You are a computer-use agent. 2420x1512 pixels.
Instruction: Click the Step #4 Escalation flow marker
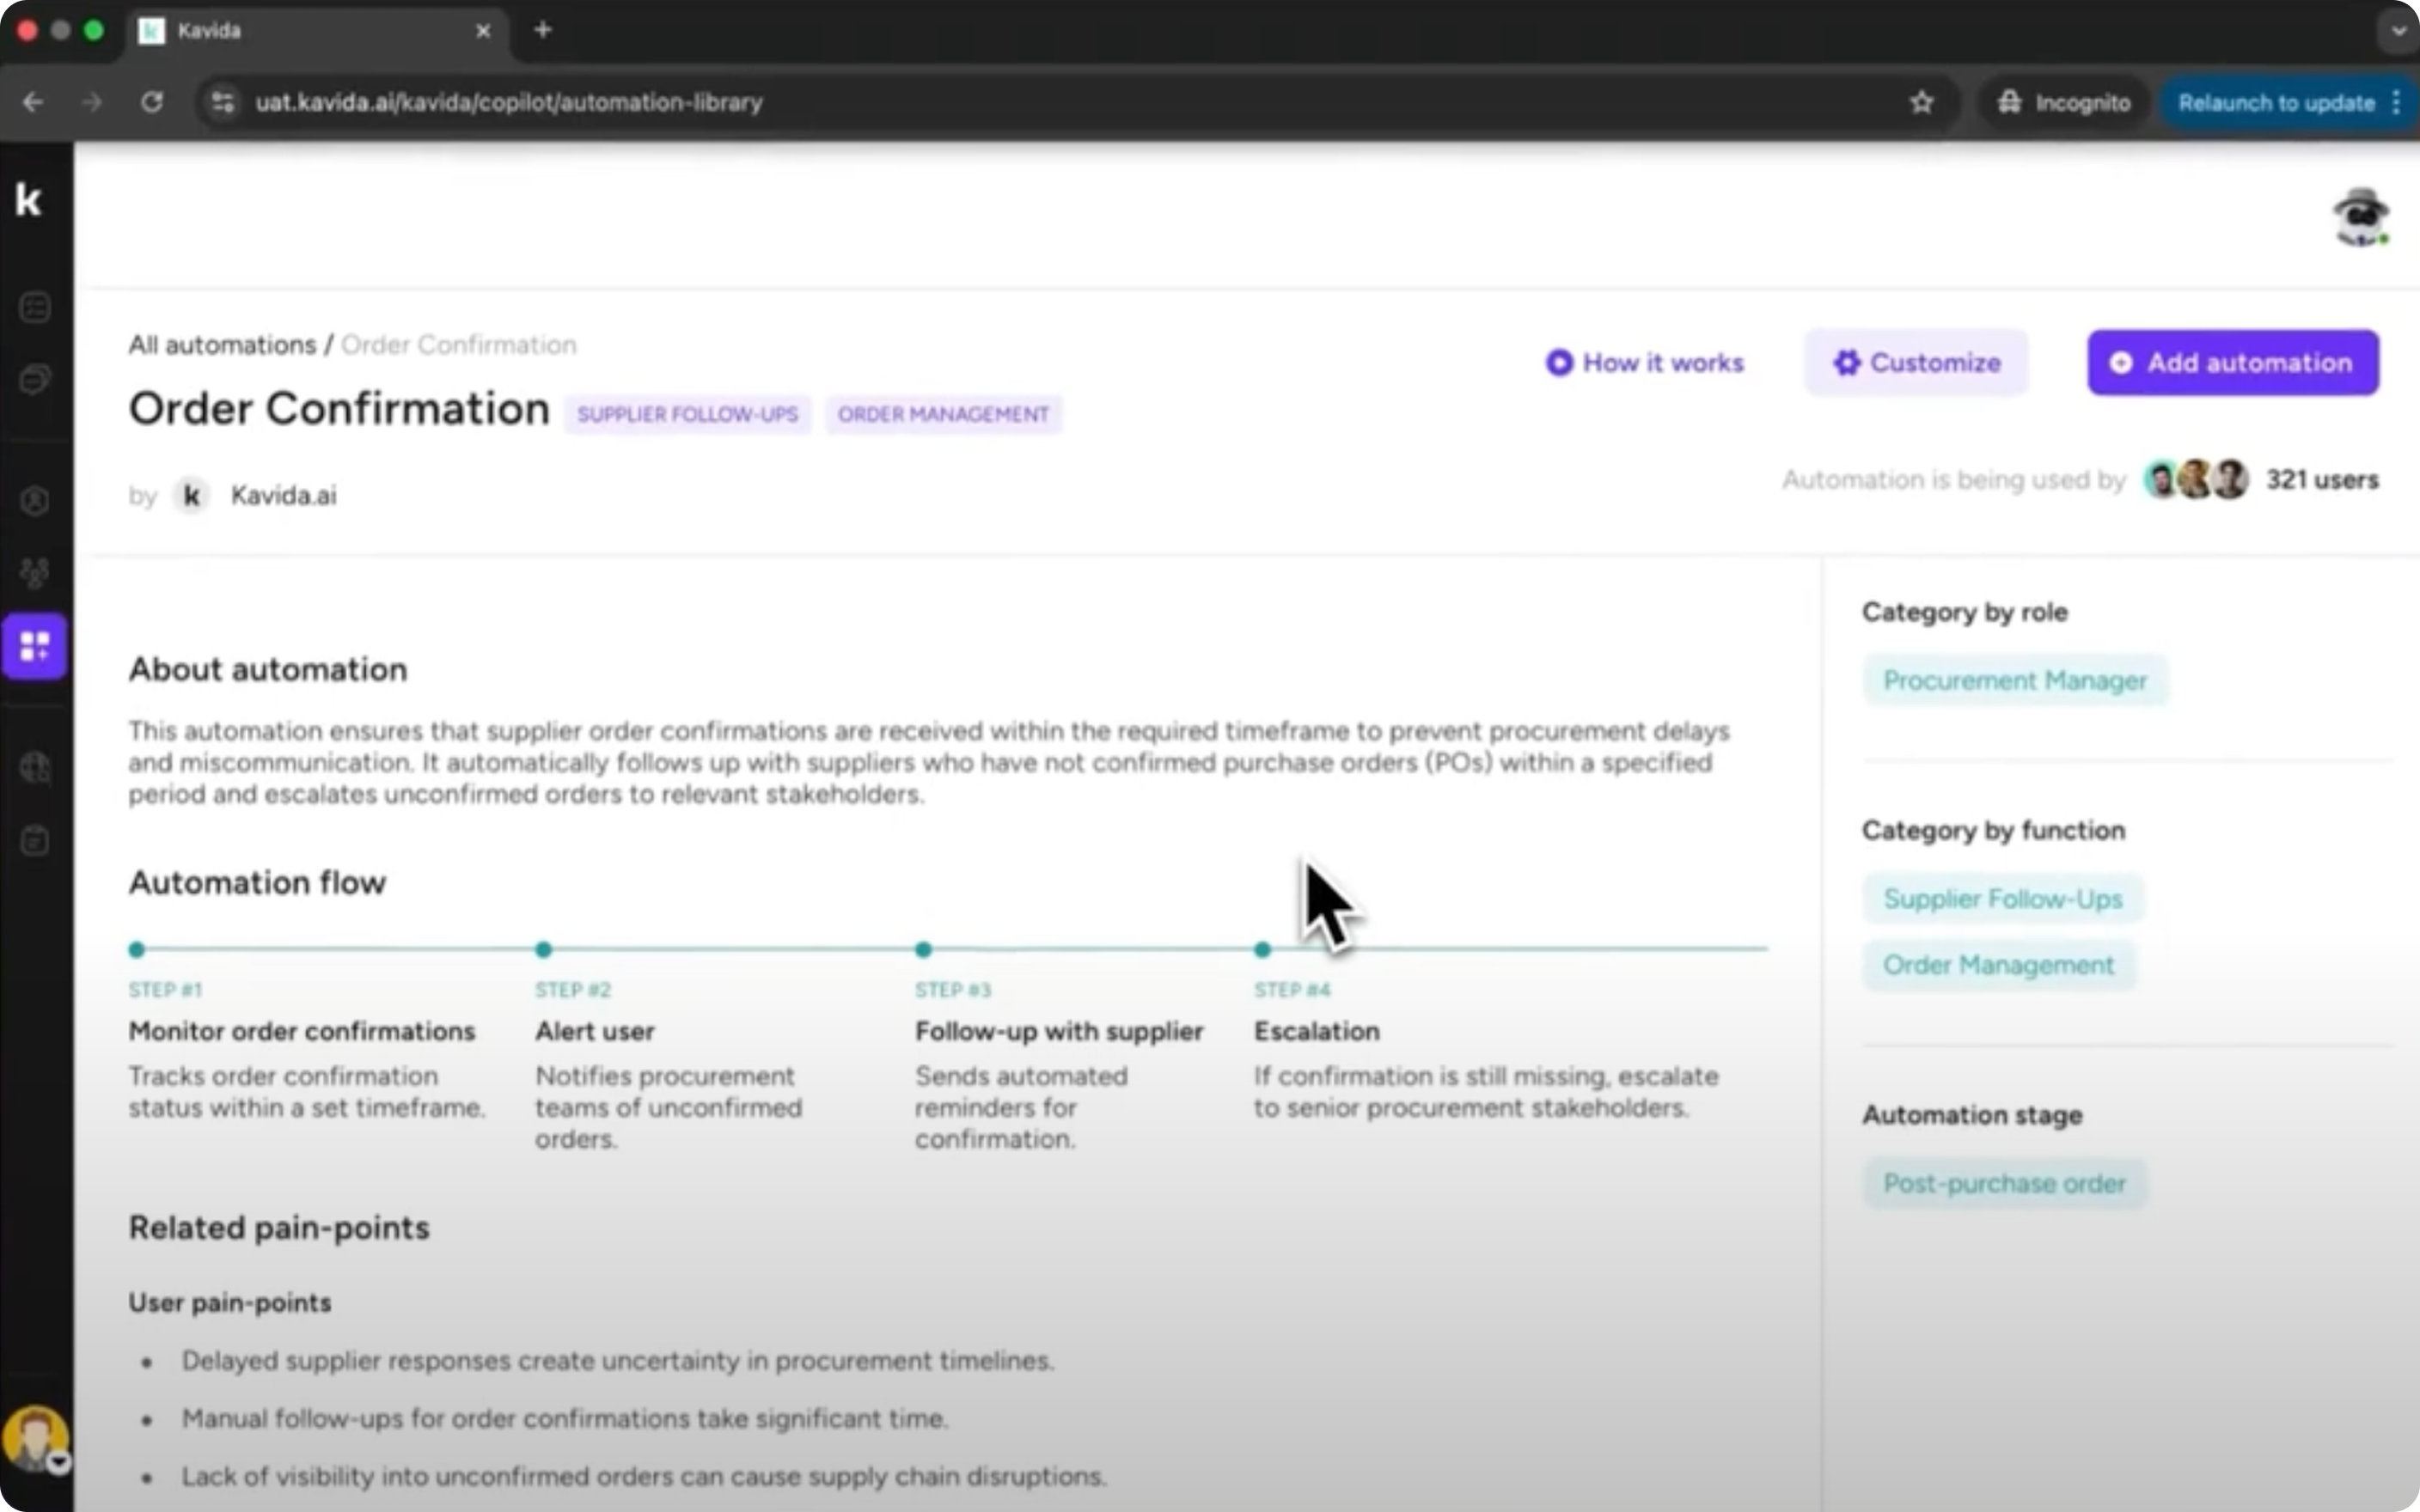(1262, 949)
